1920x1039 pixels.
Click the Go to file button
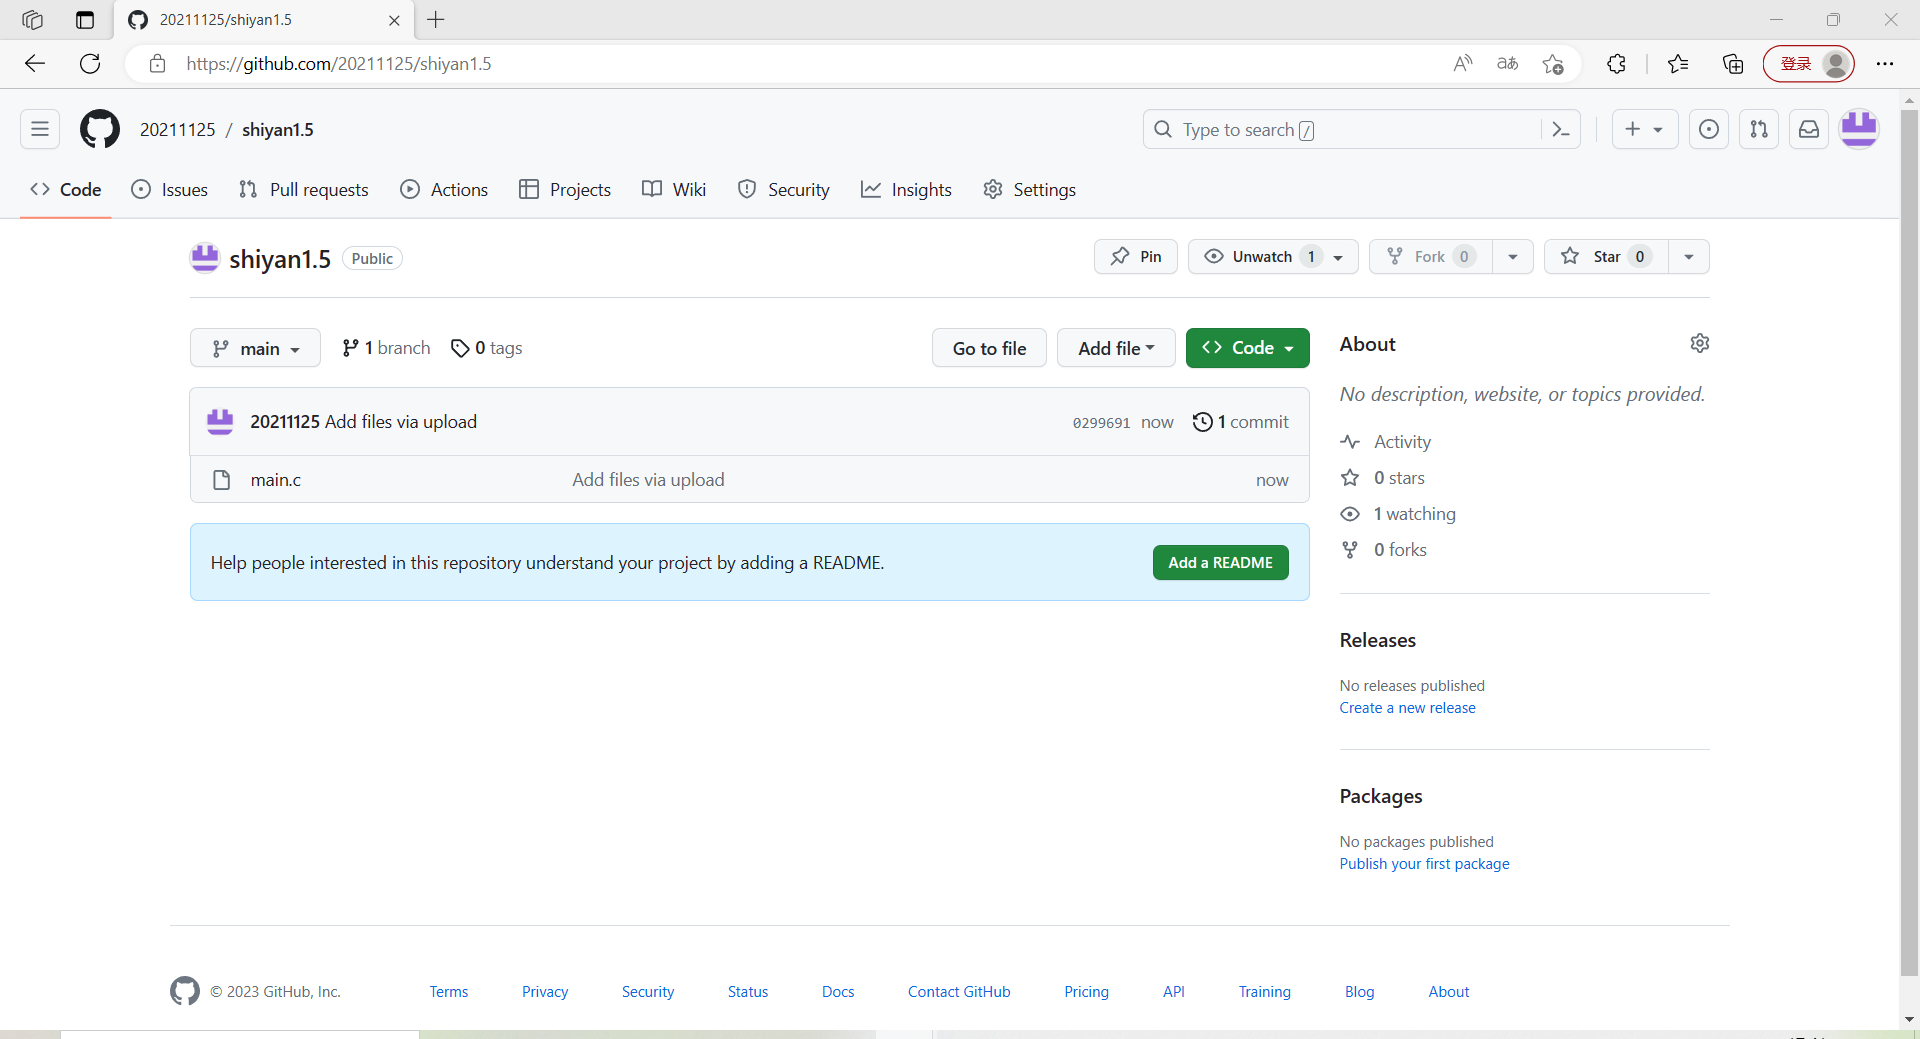coord(989,348)
